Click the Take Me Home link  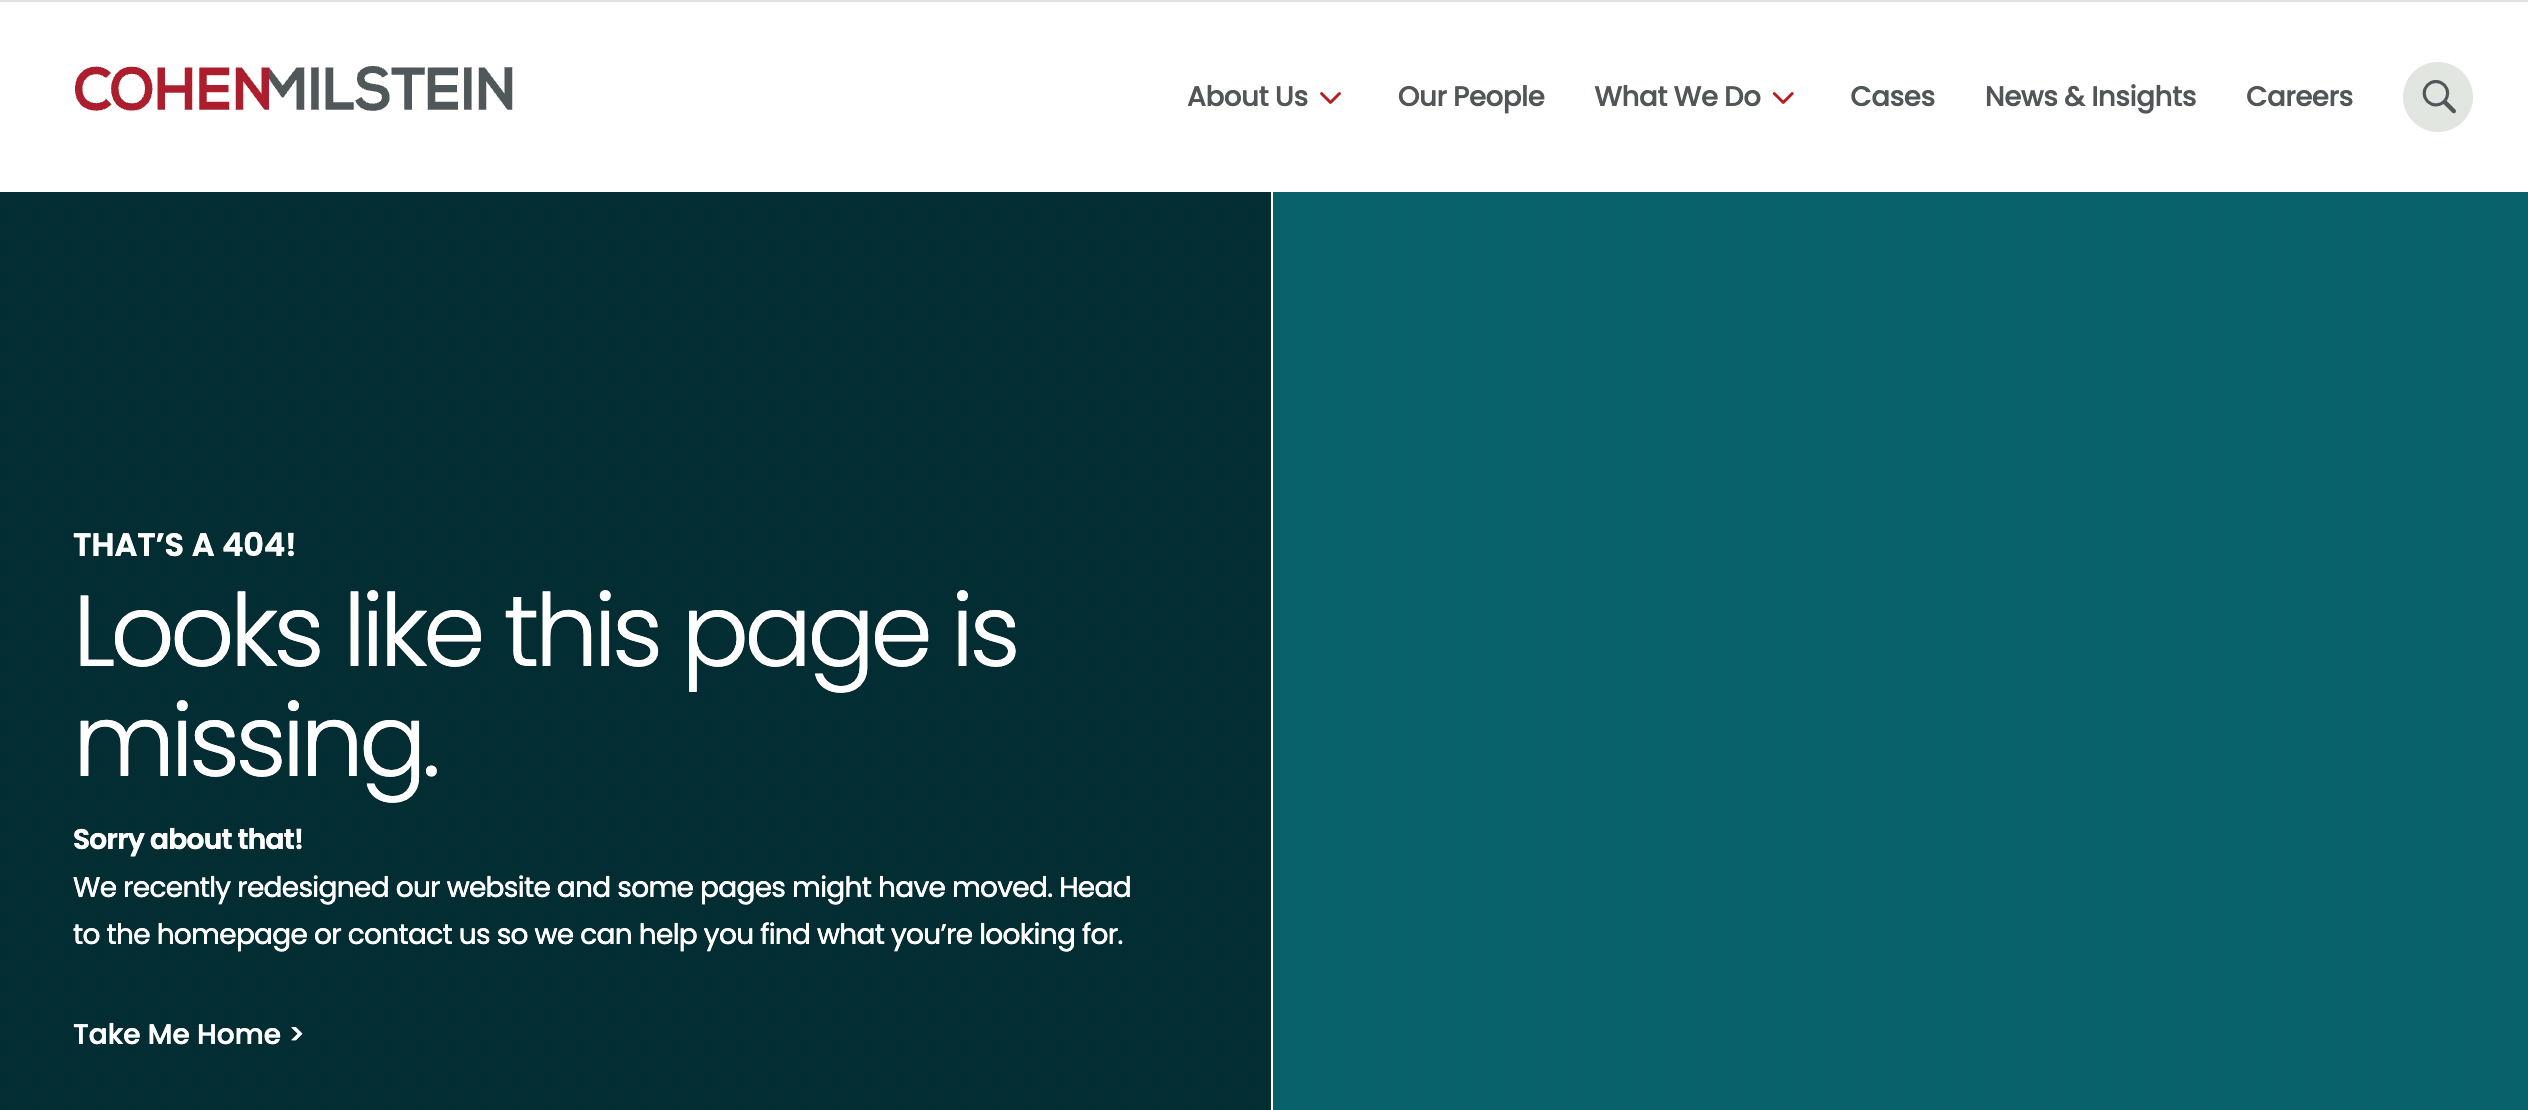[177, 1034]
